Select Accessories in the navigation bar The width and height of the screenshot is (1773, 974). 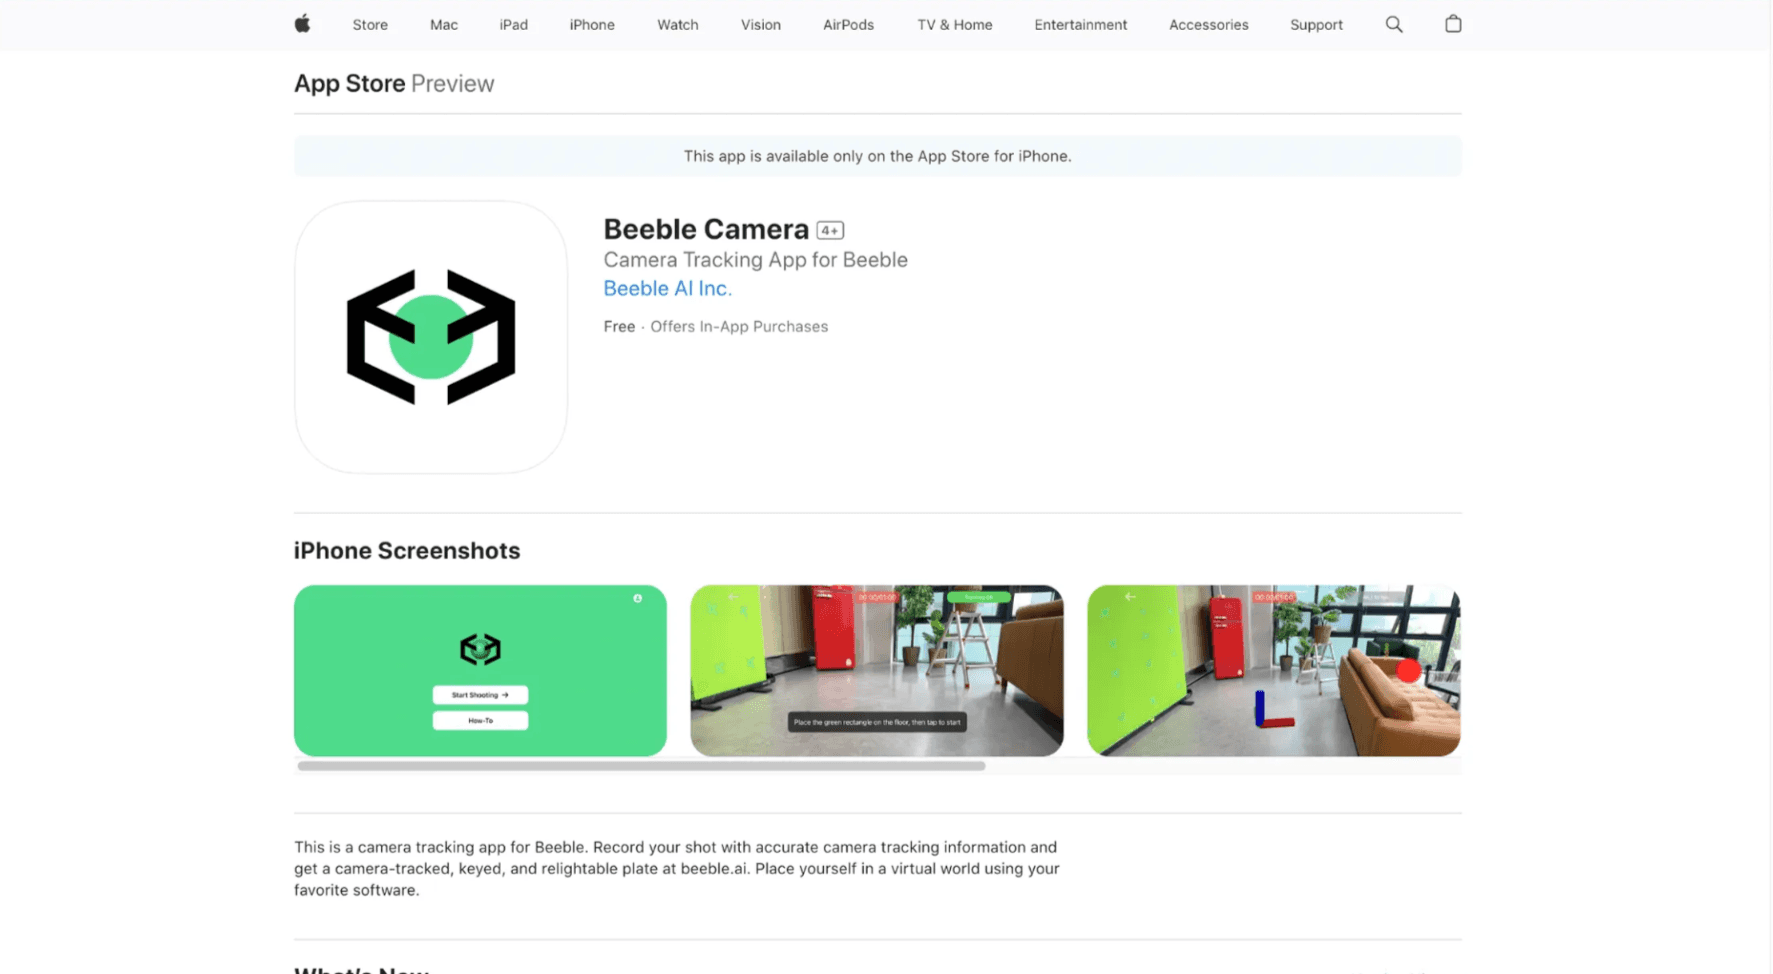[x=1208, y=24]
